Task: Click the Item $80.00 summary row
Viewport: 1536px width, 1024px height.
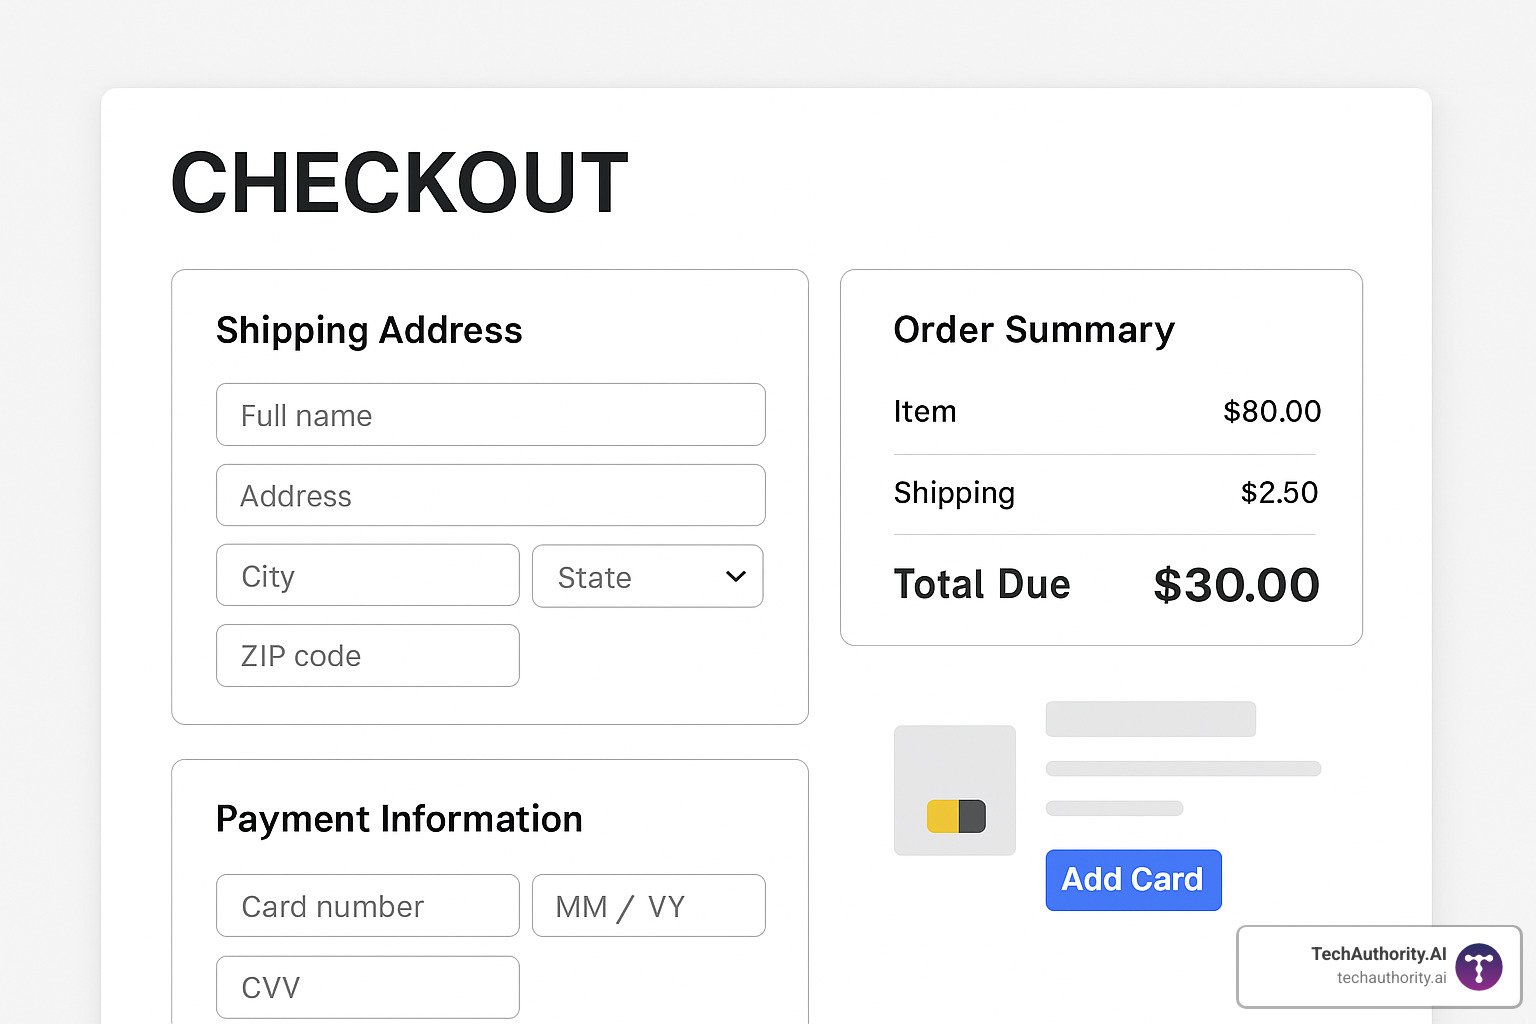Action: [1106, 411]
